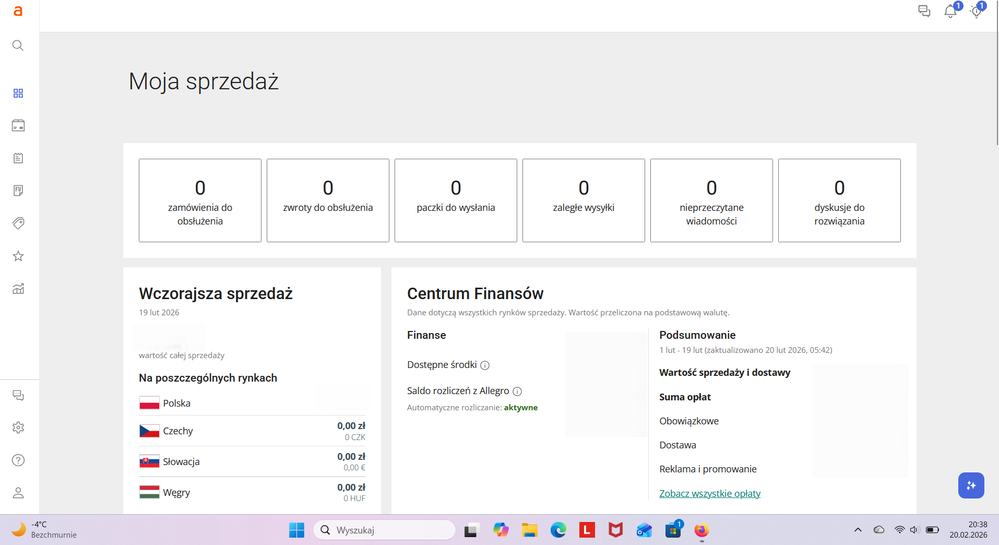Select the "paczki do wysłania" tile

(x=456, y=200)
